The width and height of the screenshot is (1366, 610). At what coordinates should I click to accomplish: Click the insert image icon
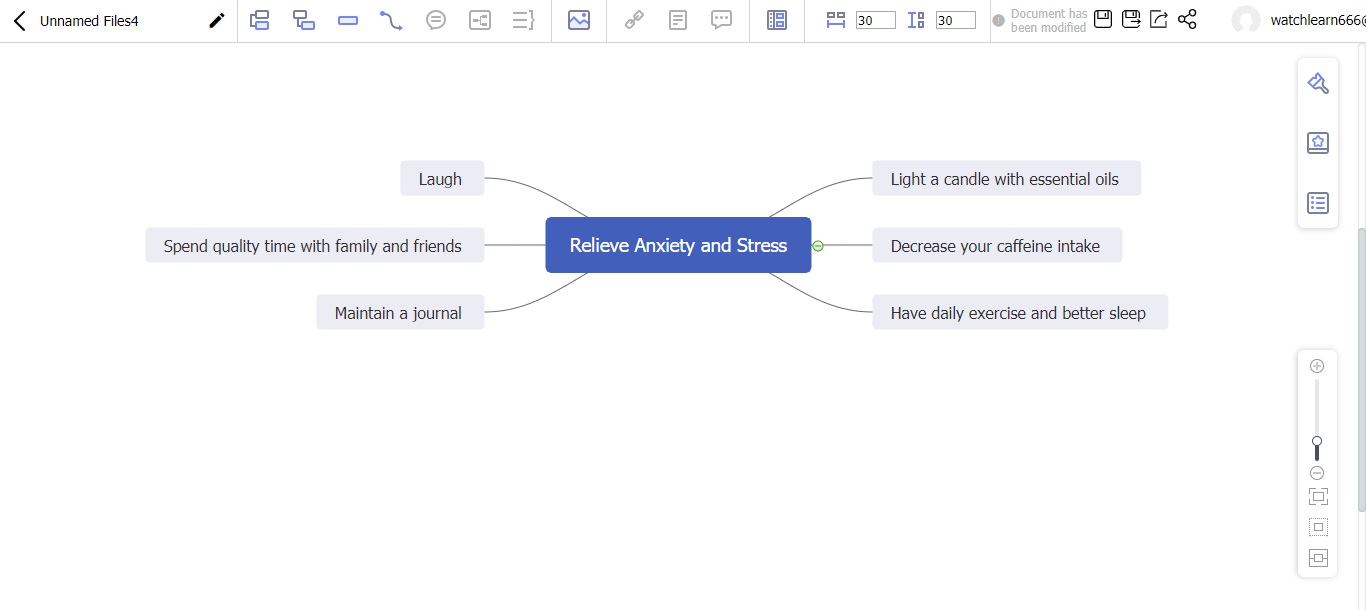(x=578, y=20)
